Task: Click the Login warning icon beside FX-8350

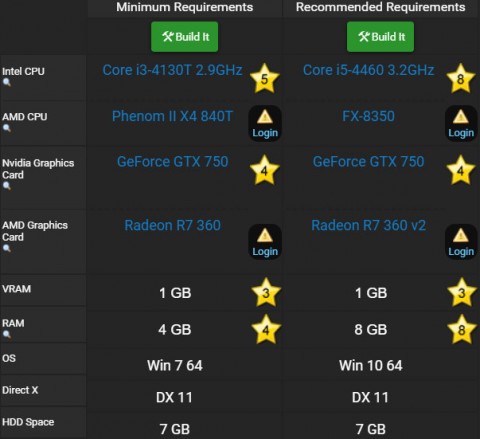Action: coord(461,124)
